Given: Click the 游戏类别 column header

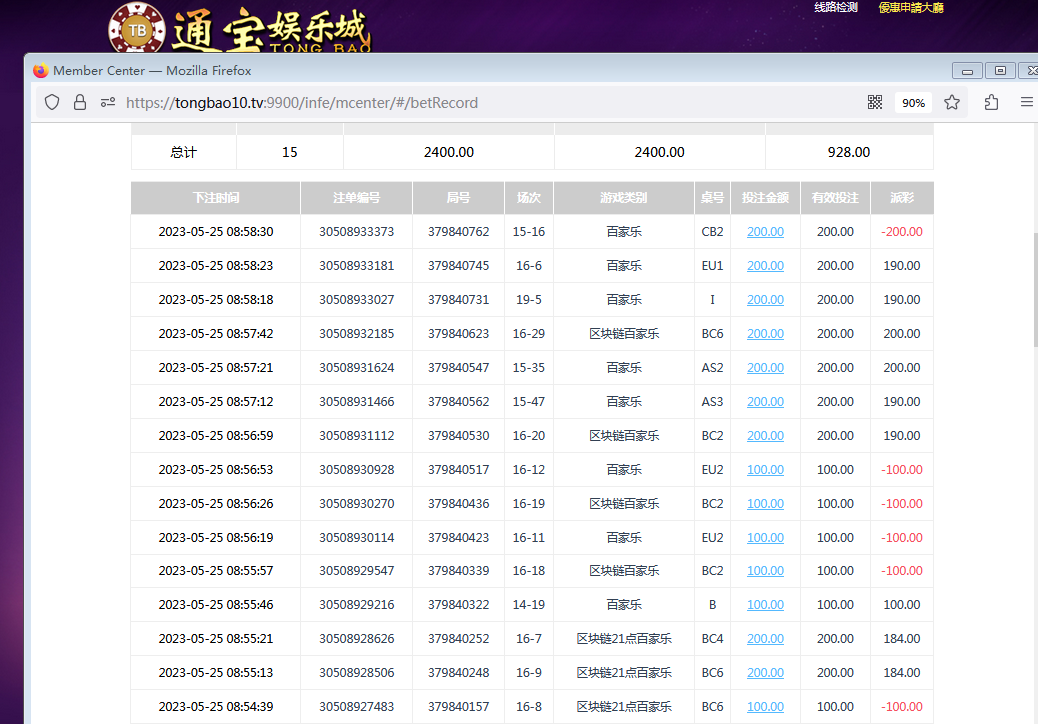Looking at the screenshot, I should (x=624, y=198).
